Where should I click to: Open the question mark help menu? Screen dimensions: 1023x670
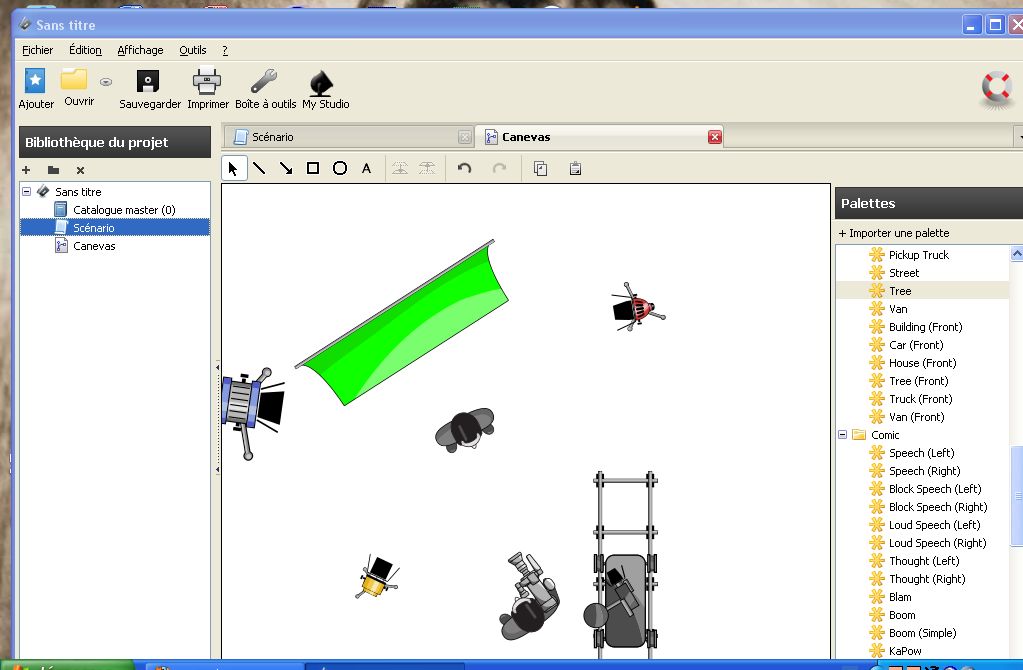click(225, 50)
